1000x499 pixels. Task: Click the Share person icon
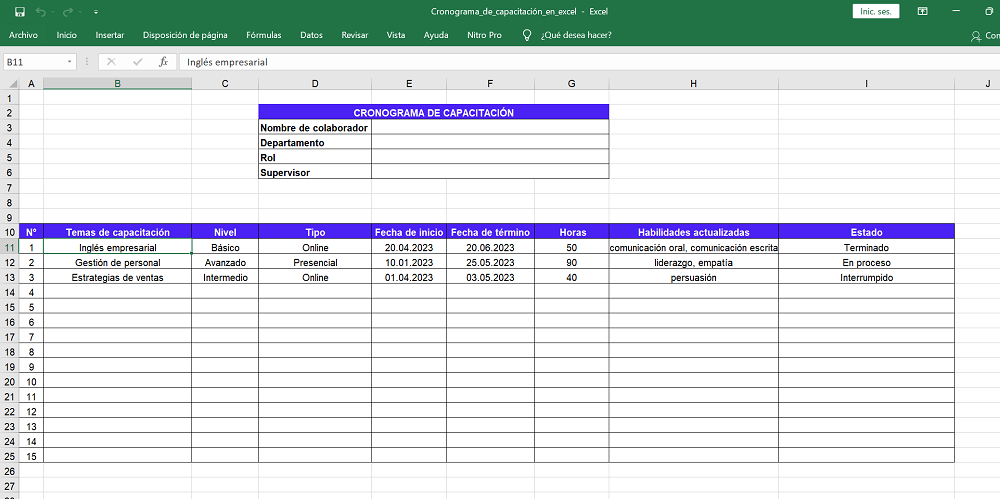coord(976,35)
